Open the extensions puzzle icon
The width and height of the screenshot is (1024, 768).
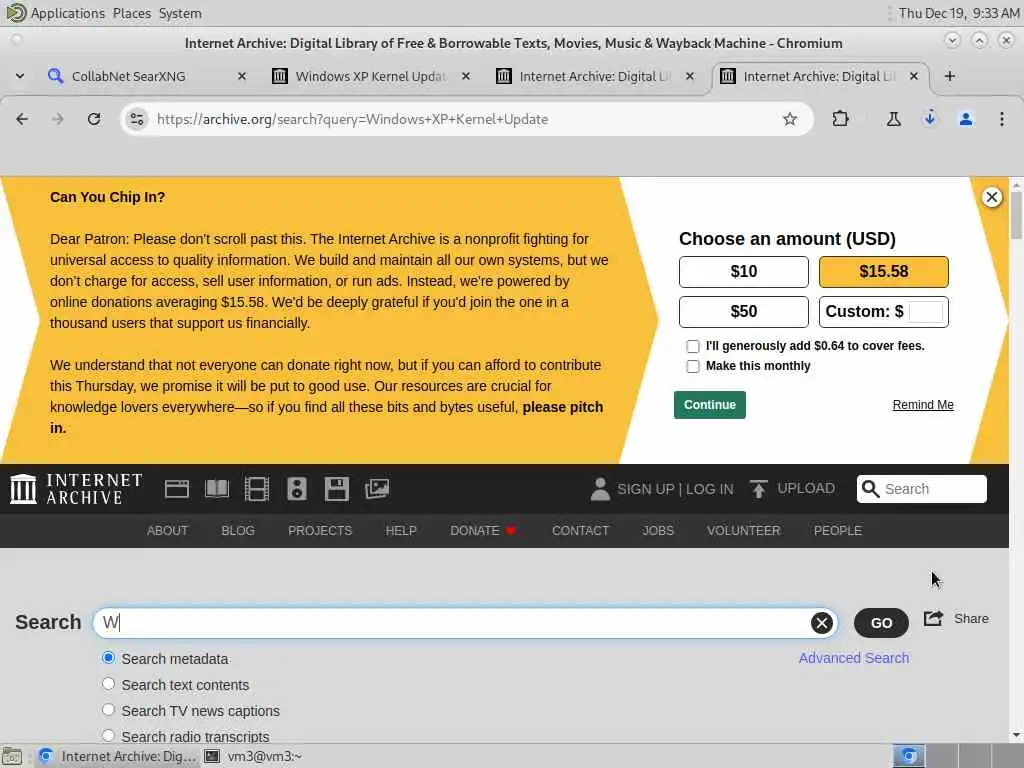[840, 119]
